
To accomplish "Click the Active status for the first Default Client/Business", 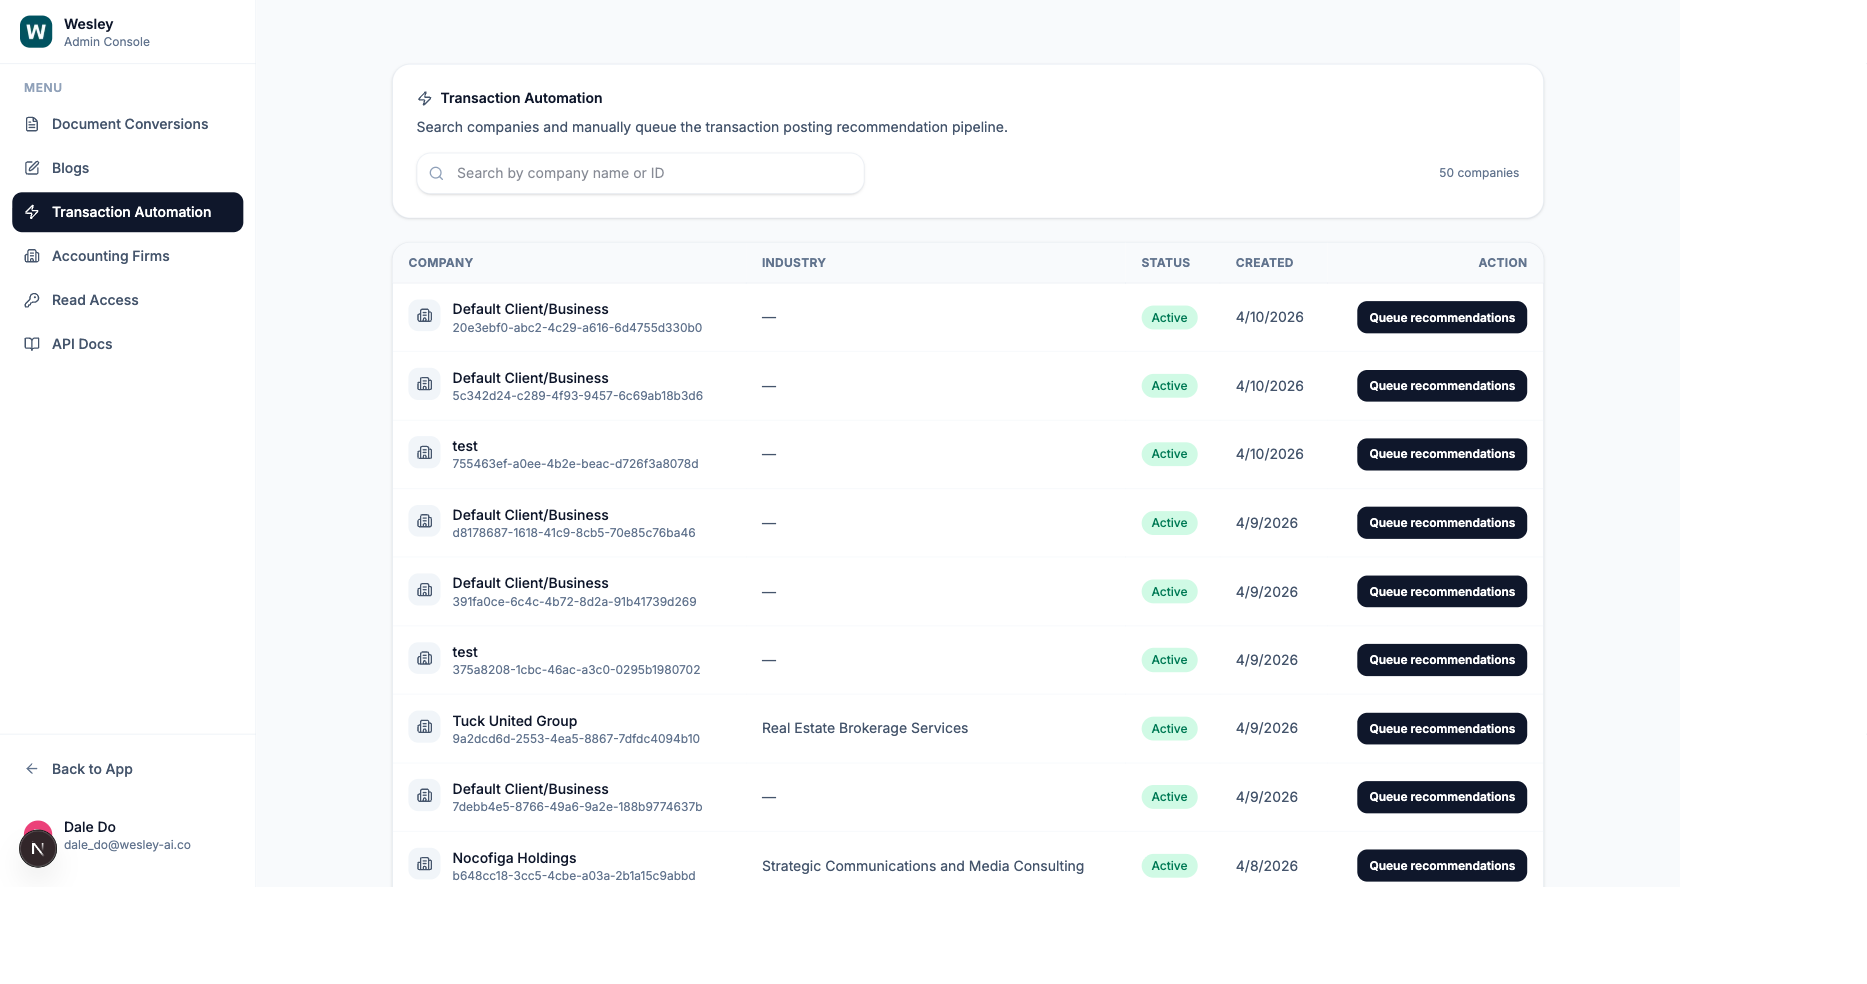I will point(1168,317).
